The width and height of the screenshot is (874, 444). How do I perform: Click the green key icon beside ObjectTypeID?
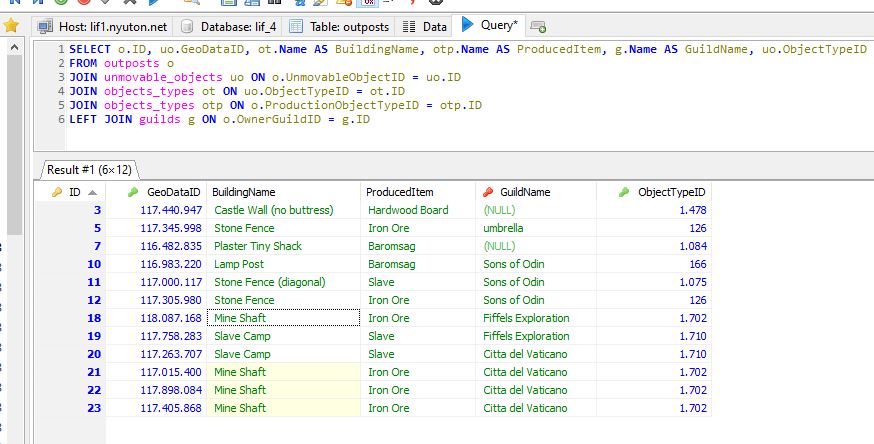pyautogui.click(x=624, y=192)
